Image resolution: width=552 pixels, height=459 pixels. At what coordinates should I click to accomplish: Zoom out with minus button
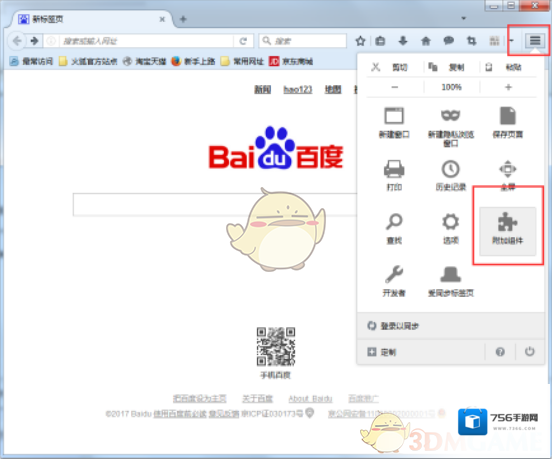click(395, 87)
